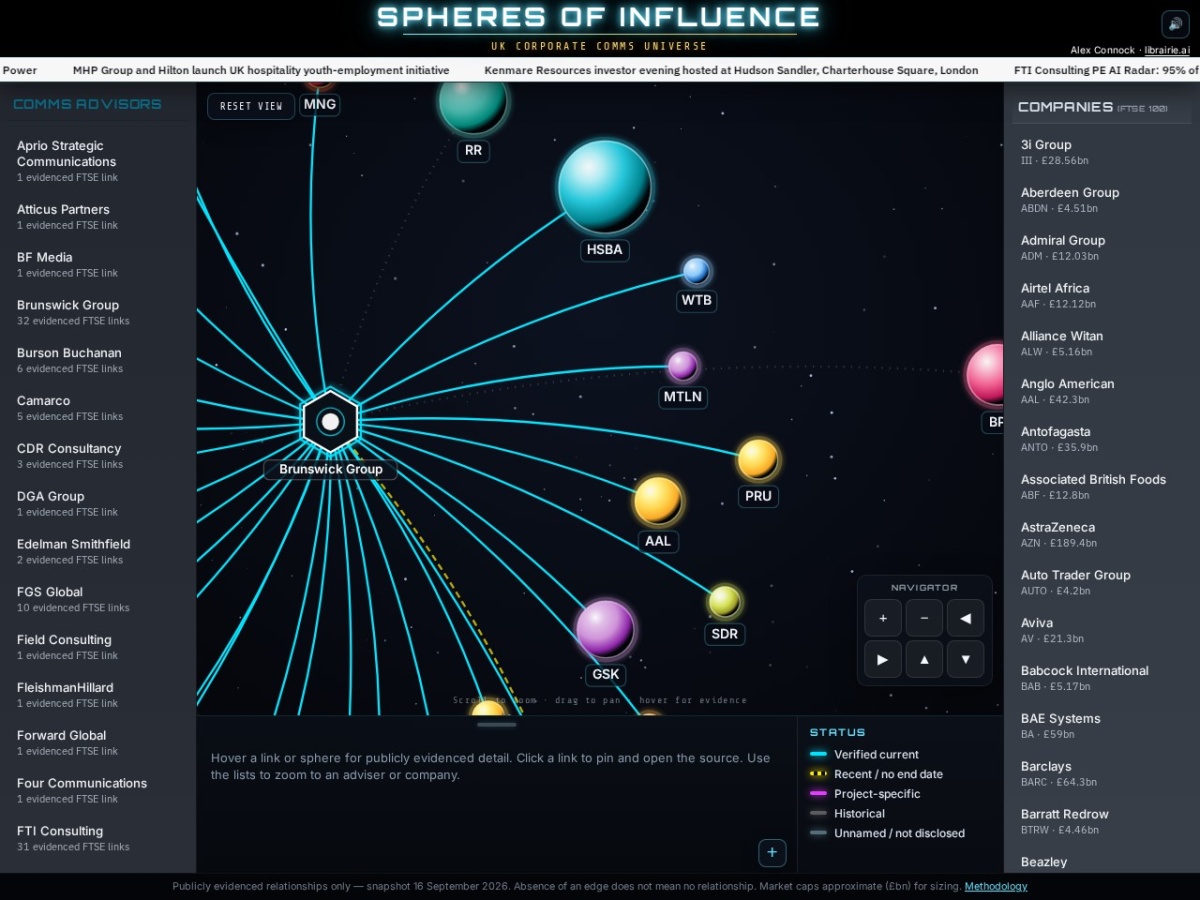Open Aberdeen Group company
Image resolution: width=1200 pixels, height=900 pixels.
point(1102,200)
